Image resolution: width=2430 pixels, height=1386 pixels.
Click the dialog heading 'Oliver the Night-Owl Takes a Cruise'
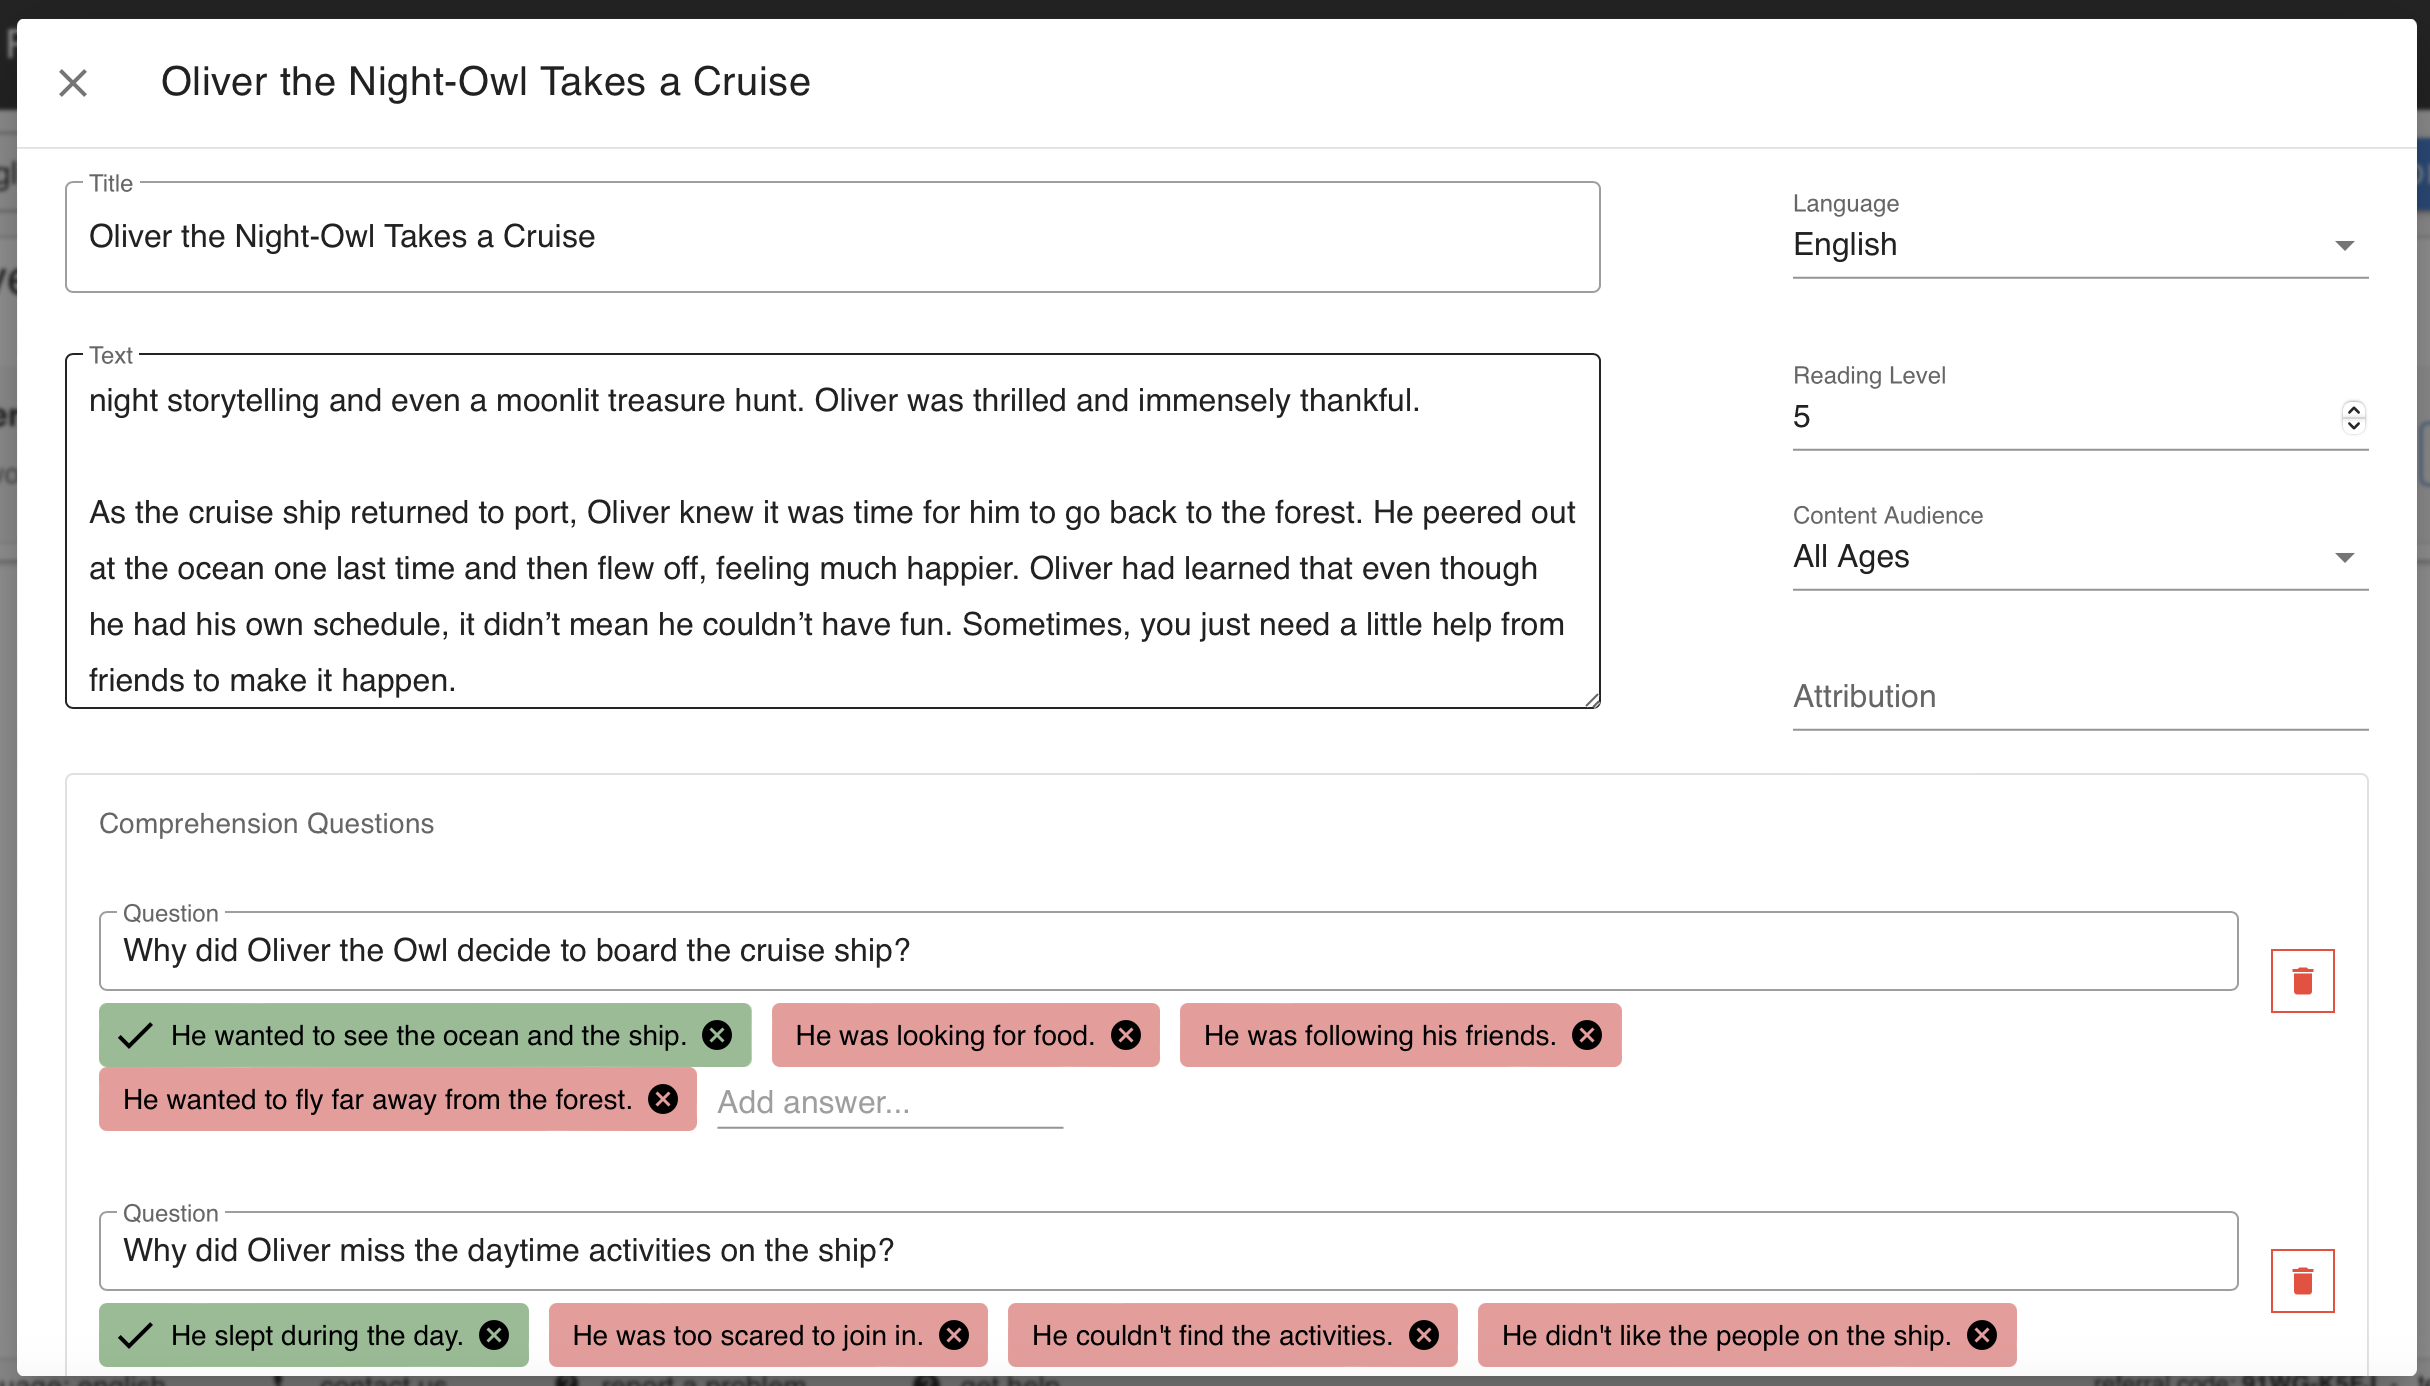click(x=485, y=82)
